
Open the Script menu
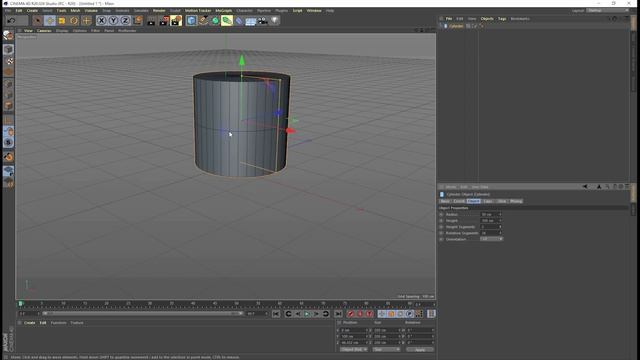coord(298,11)
